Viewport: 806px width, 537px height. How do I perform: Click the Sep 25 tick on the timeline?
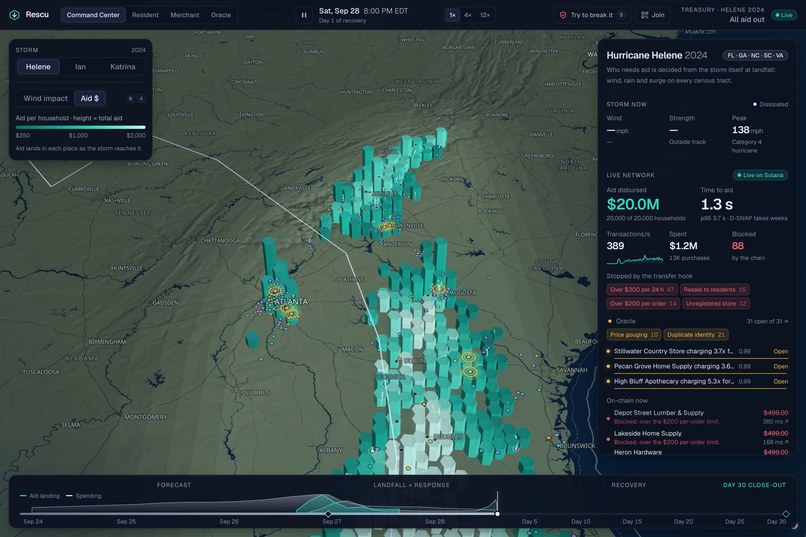click(x=126, y=522)
